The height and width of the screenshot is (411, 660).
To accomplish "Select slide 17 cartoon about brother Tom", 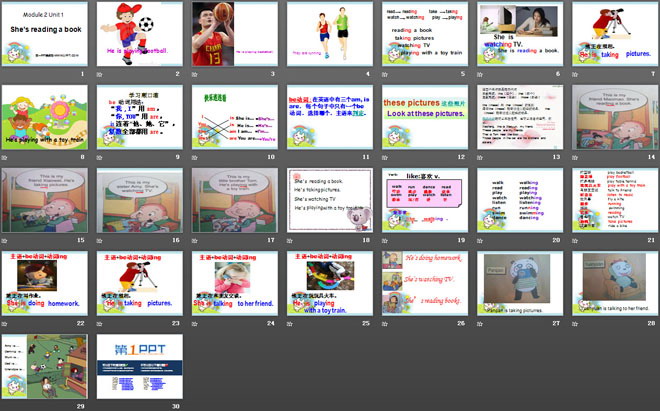I will point(235,200).
